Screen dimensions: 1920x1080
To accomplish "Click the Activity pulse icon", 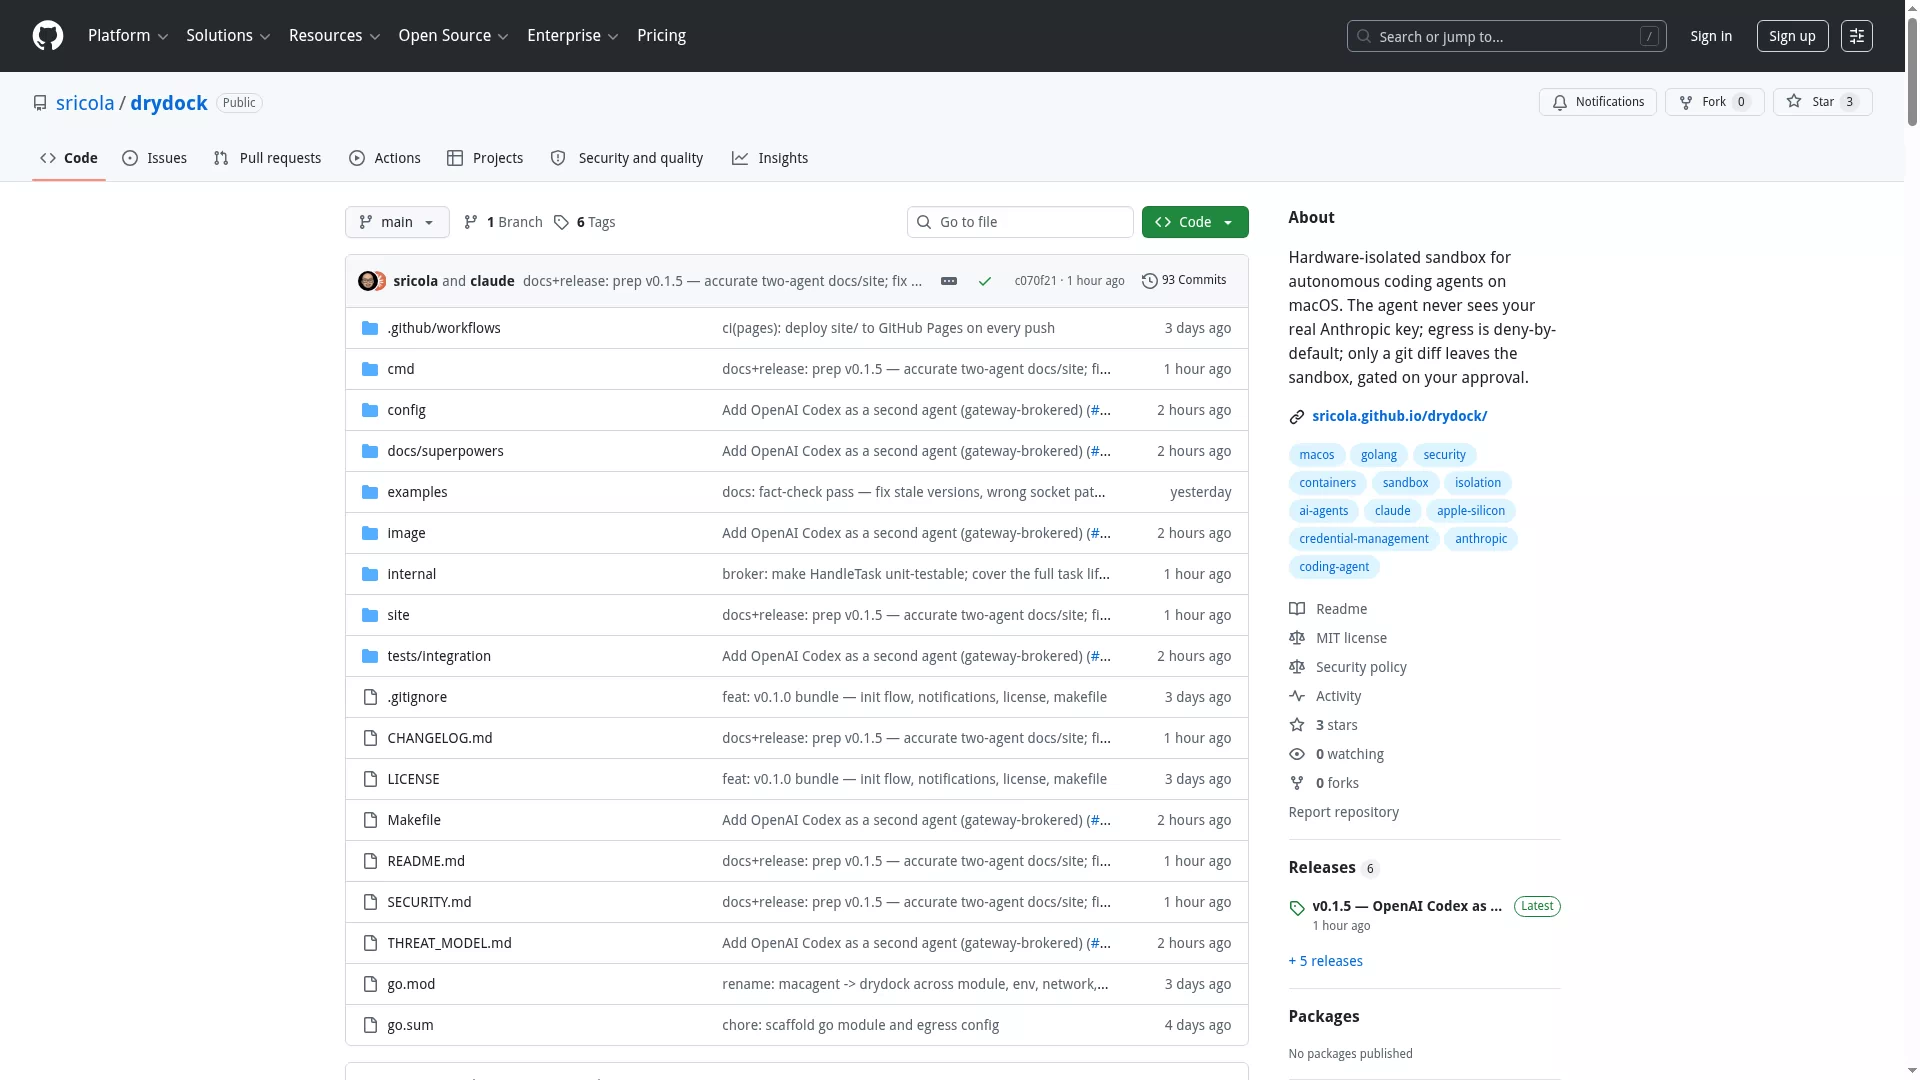I will (1297, 696).
